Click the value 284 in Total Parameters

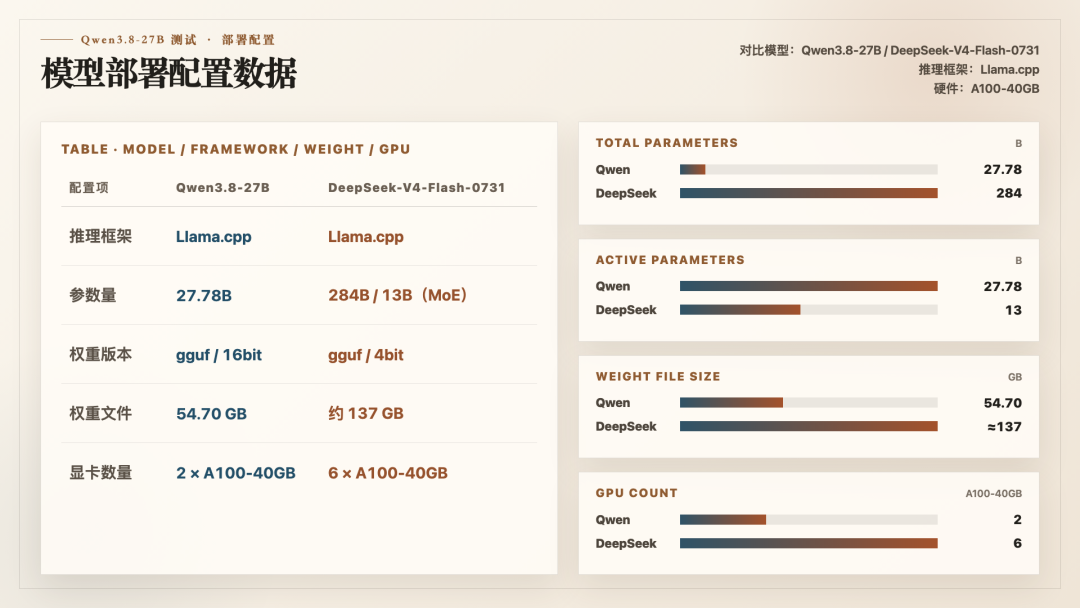(x=1009, y=193)
